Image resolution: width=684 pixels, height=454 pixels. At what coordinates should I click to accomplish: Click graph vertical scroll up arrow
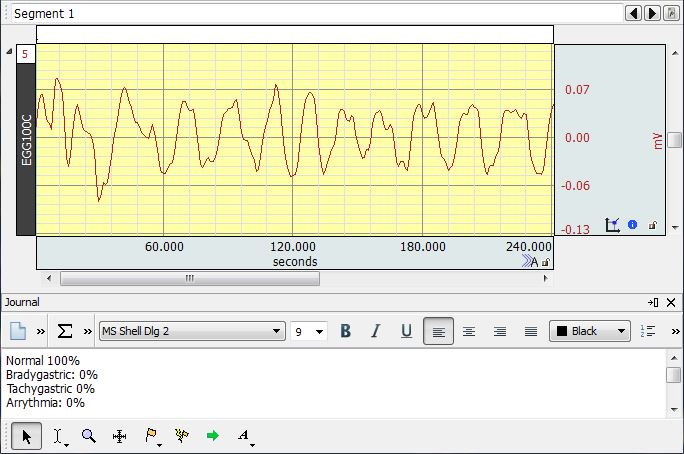pyautogui.click(x=675, y=53)
